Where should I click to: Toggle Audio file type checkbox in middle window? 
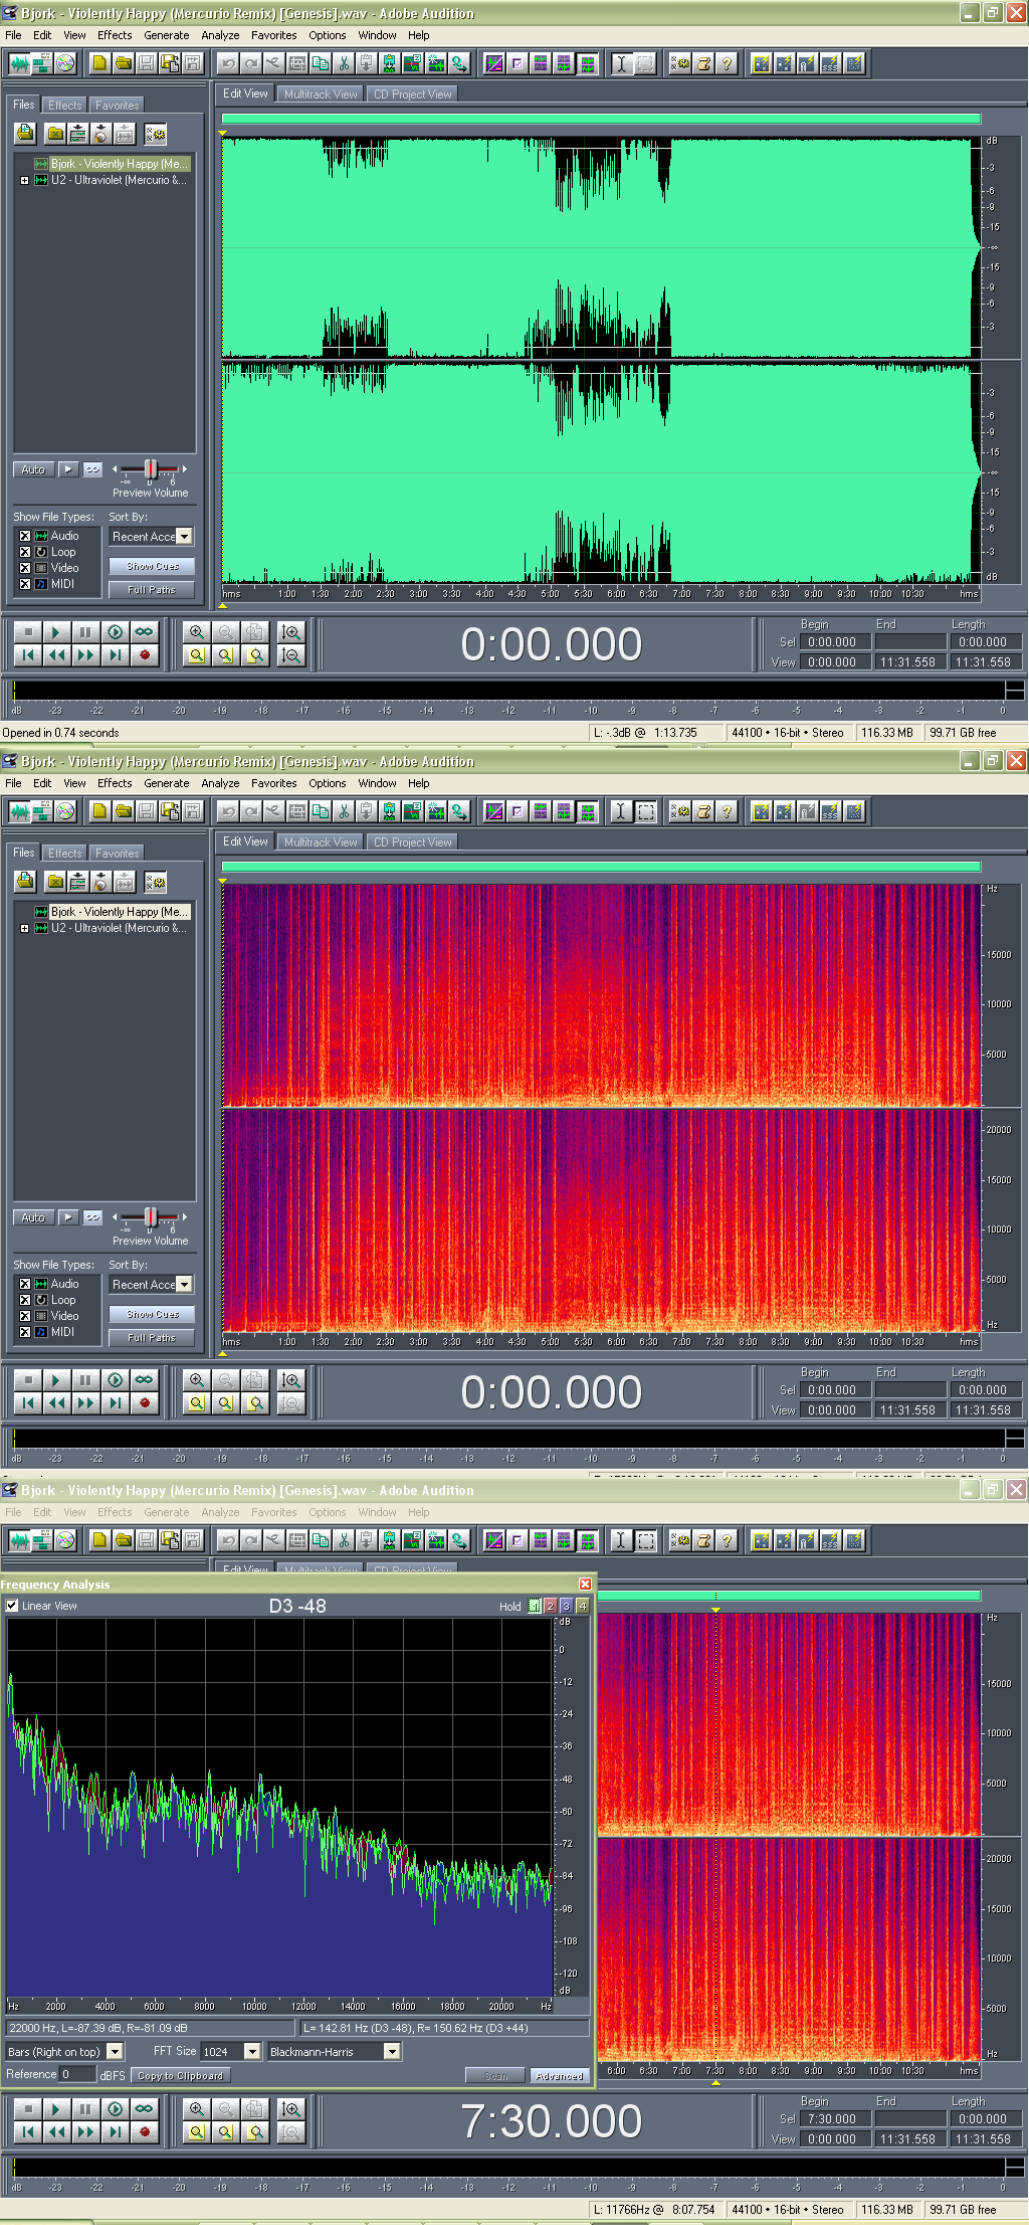pyautogui.click(x=25, y=1284)
